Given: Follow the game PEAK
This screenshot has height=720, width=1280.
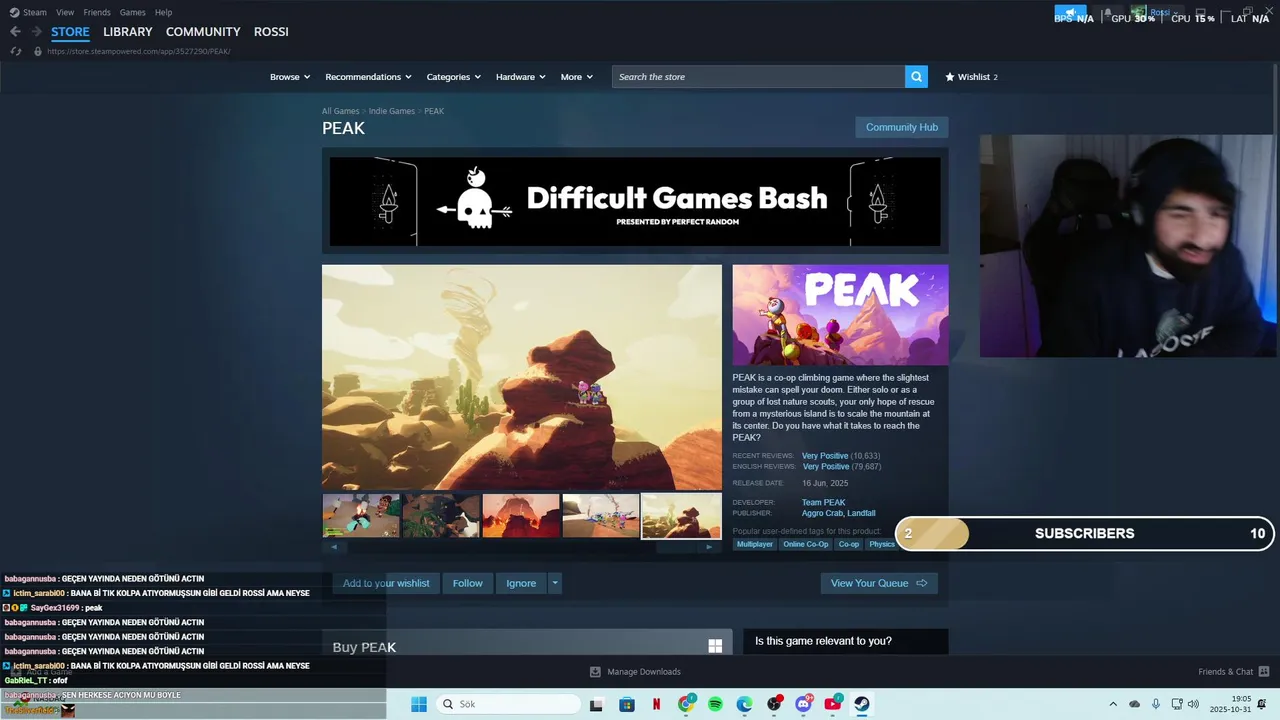Looking at the screenshot, I should pyautogui.click(x=467, y=583).
